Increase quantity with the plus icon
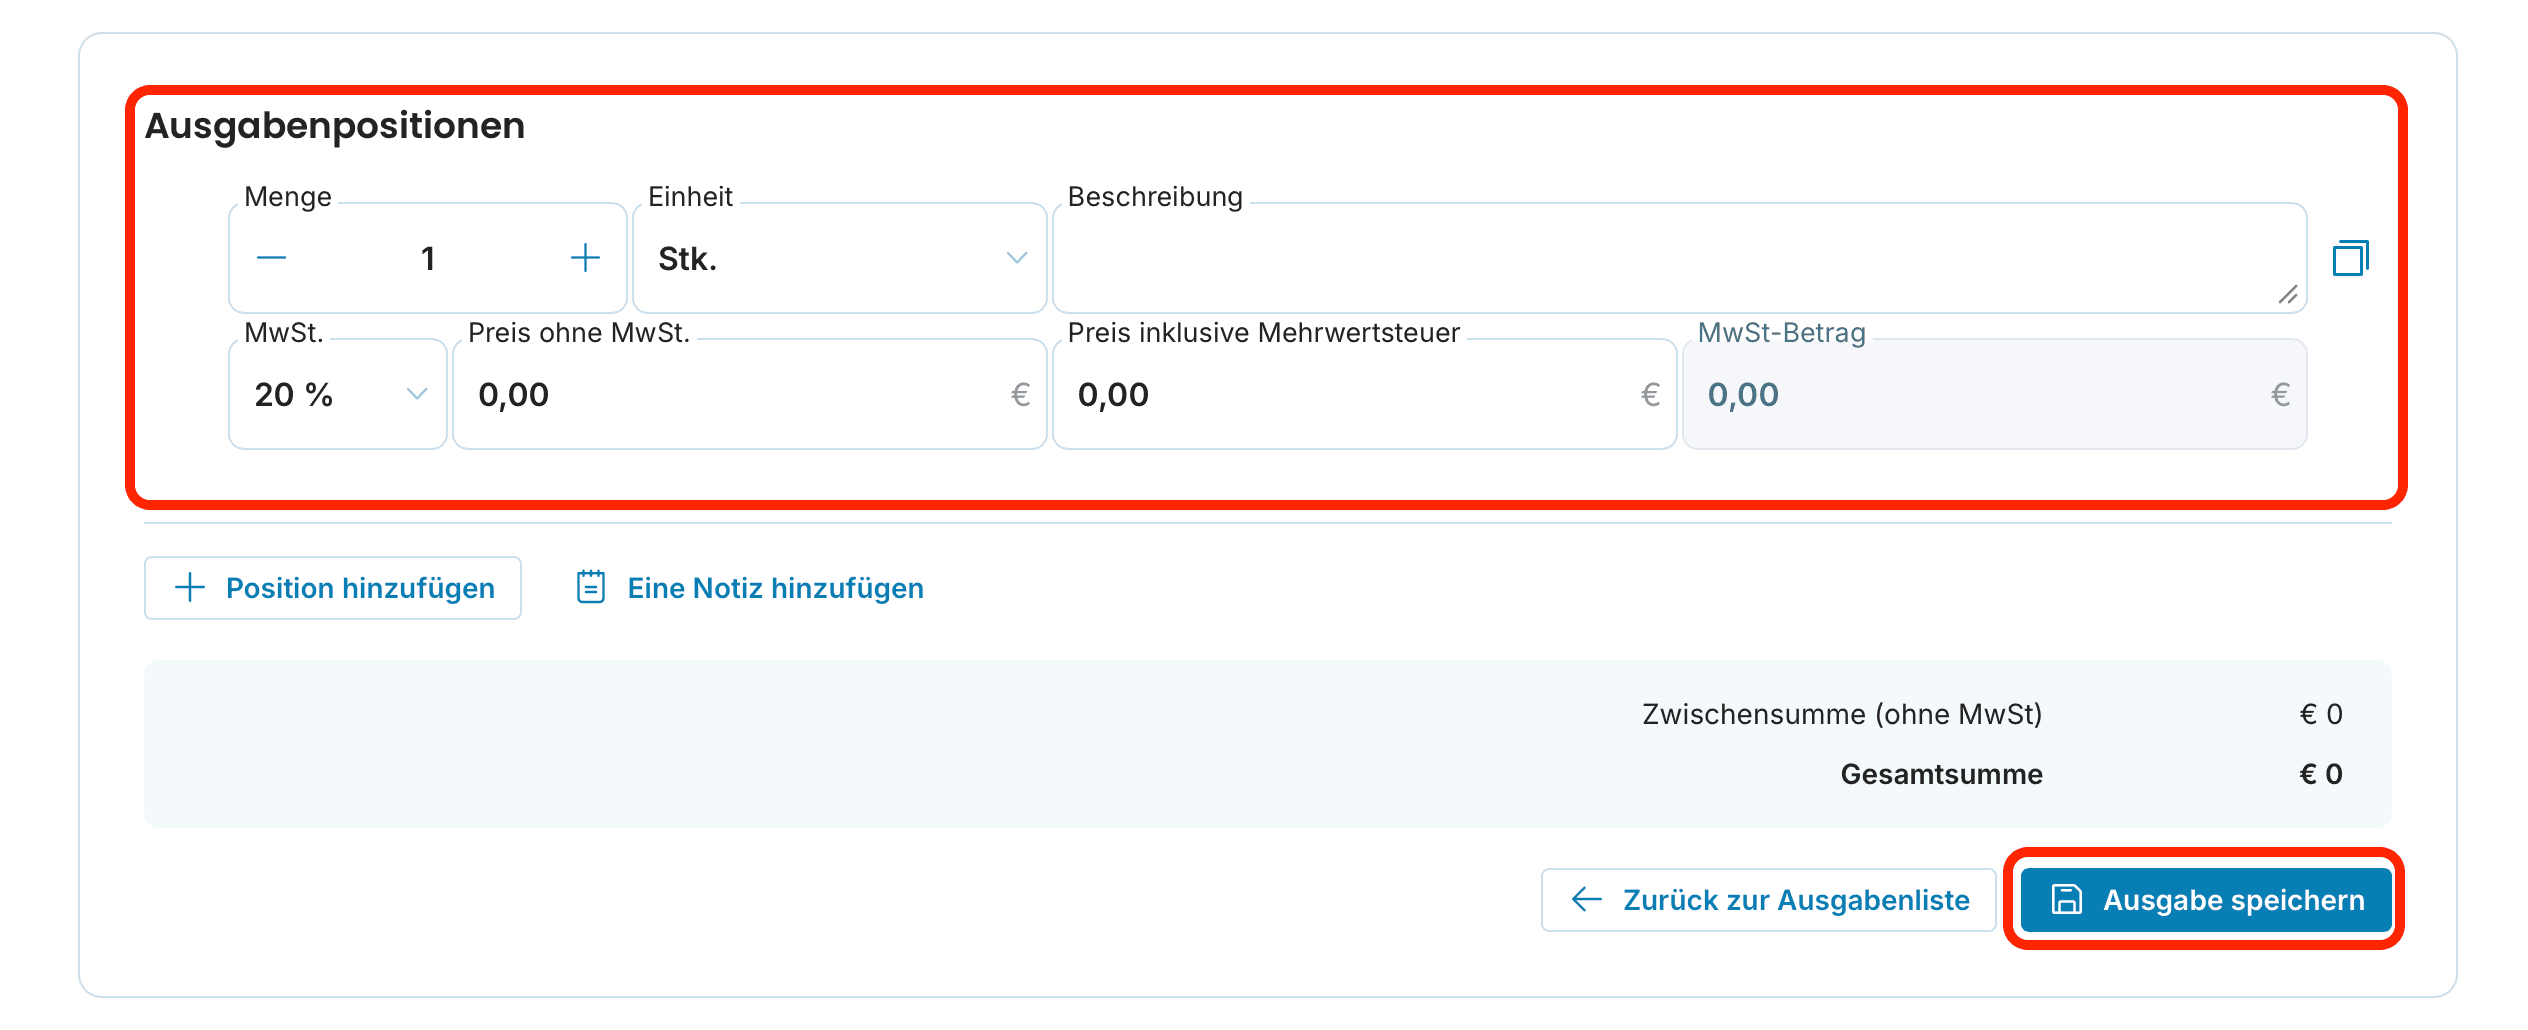 pyautogui.click(x=585, y=258)
